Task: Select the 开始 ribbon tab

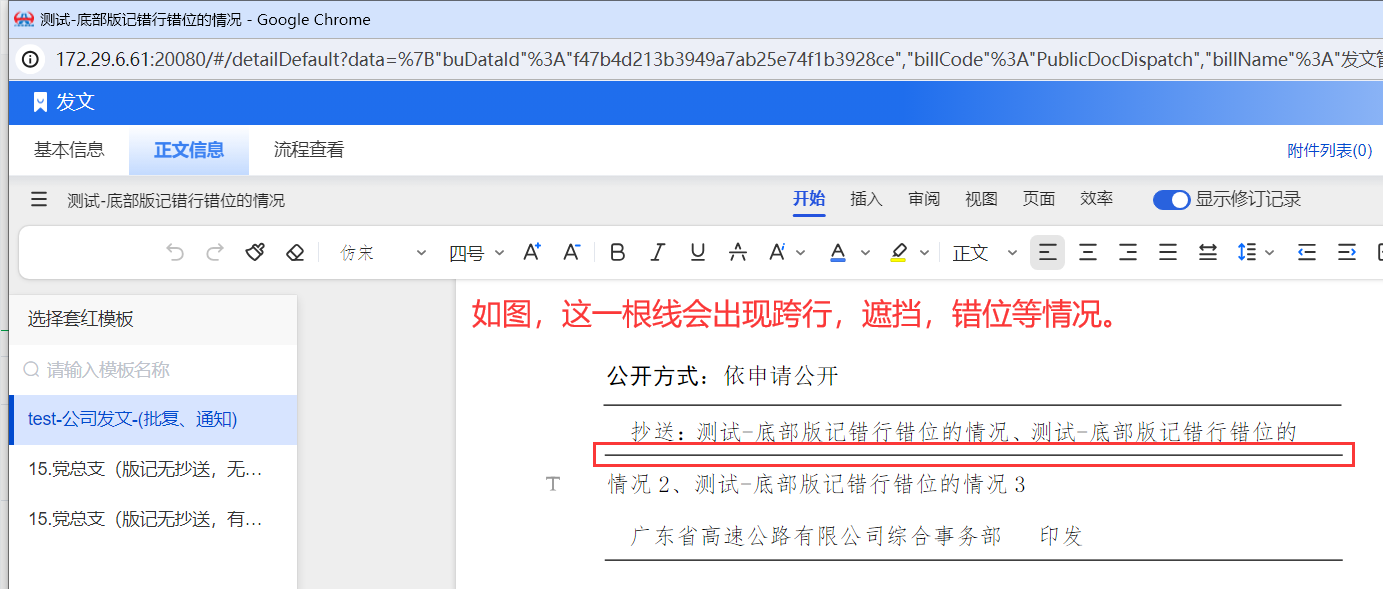Action: pyautogui.click(x=809, y=199)
